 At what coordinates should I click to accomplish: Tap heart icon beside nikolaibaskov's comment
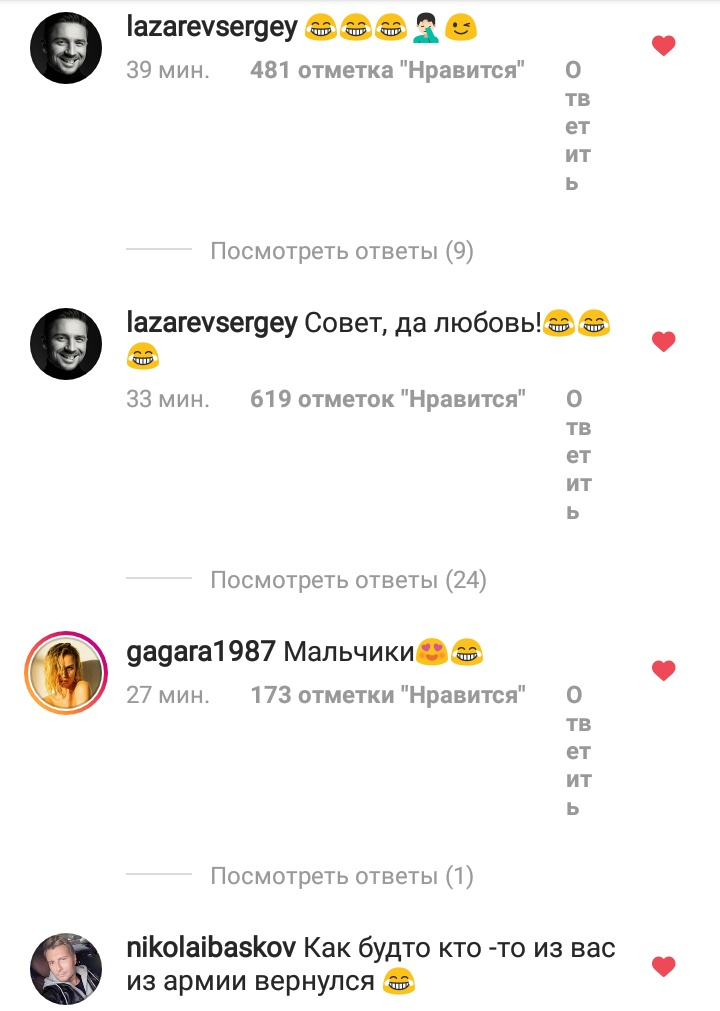[x=663, y=966]
